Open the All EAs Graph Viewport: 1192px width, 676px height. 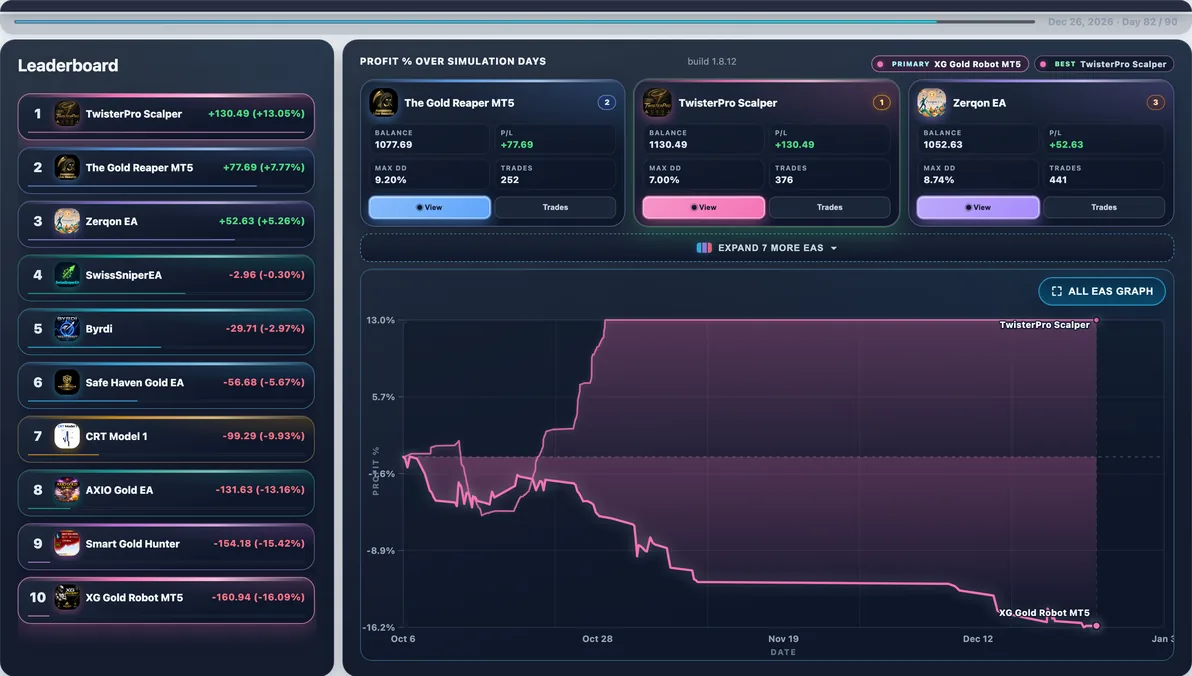pyautogui.click(x=1102, y=291)
